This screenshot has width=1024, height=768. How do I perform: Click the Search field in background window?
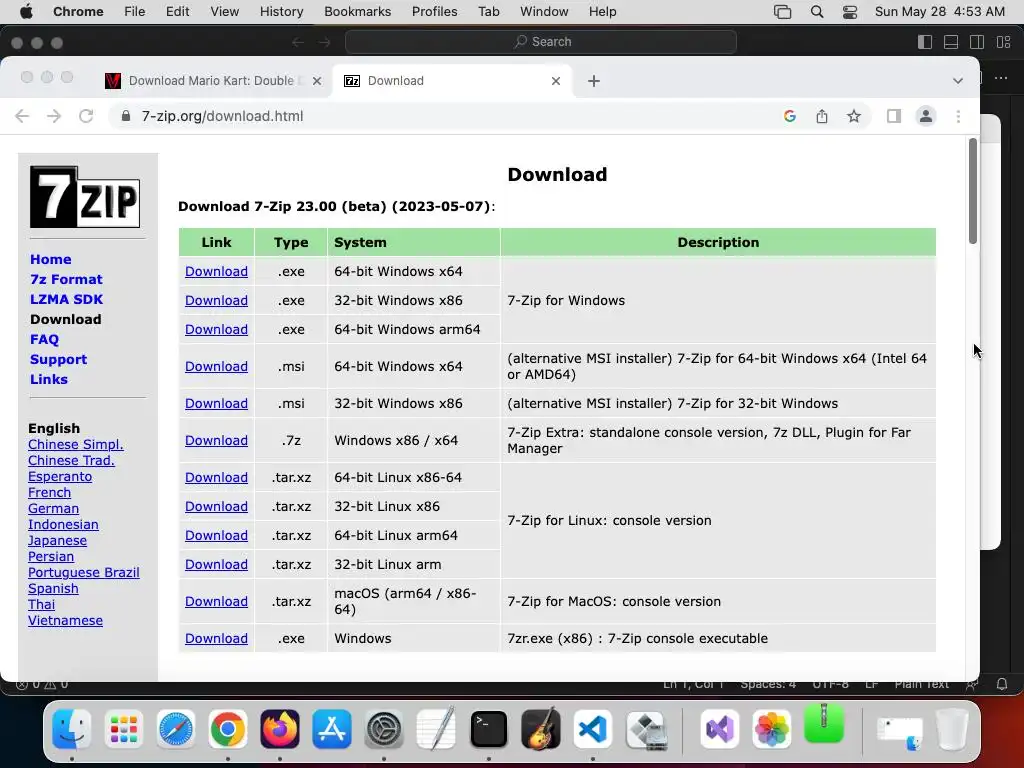(541, 42)
